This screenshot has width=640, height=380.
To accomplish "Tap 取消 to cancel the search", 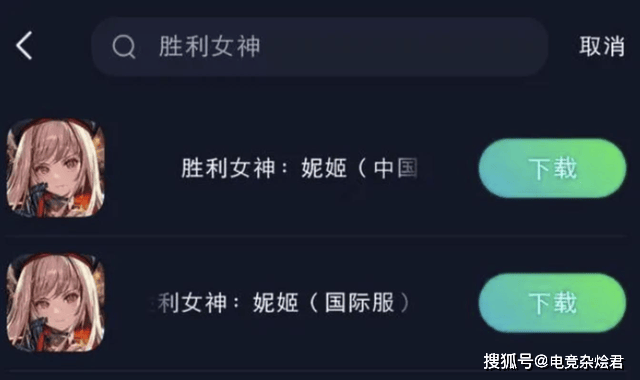I will pos(602,46).
